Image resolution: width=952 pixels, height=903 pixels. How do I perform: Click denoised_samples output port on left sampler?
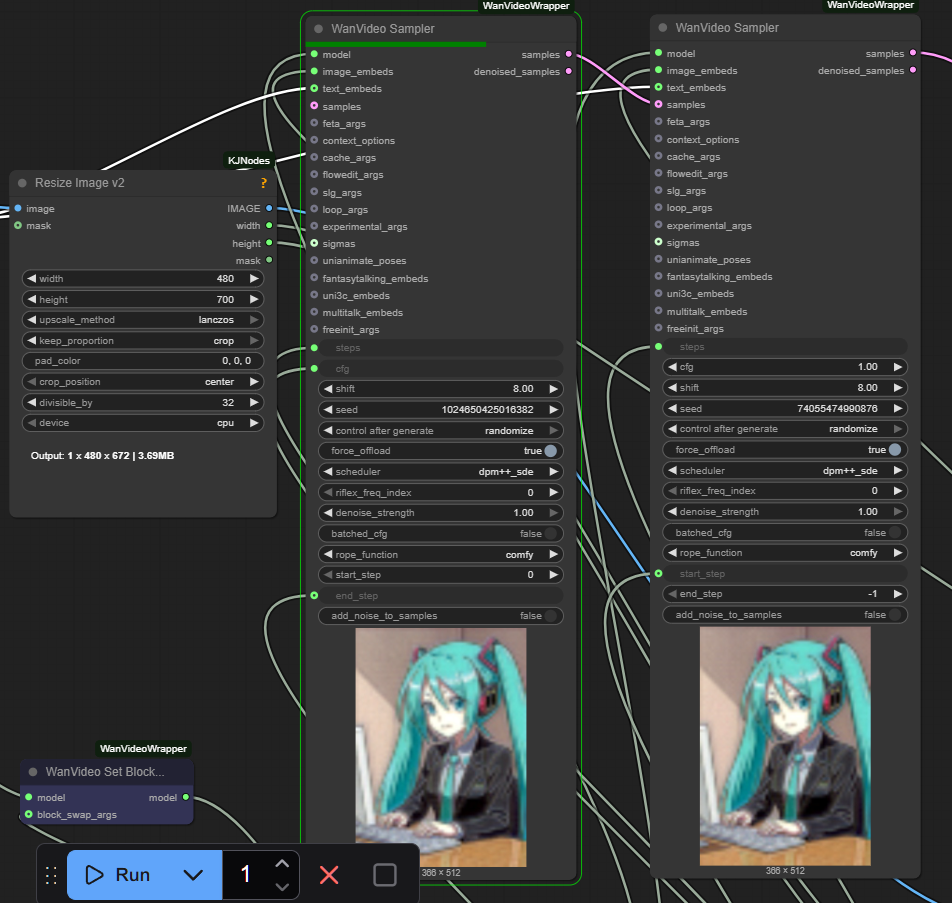(568, 71)
